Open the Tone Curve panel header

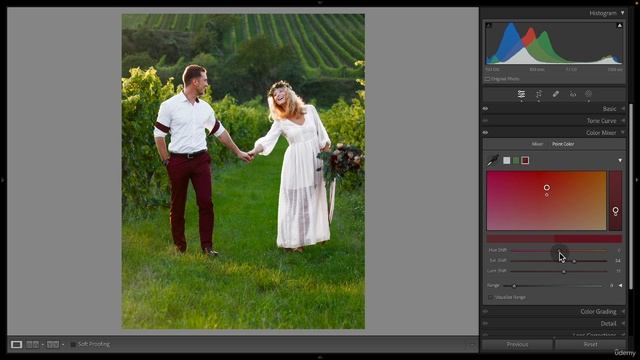[x=554, y=121]
